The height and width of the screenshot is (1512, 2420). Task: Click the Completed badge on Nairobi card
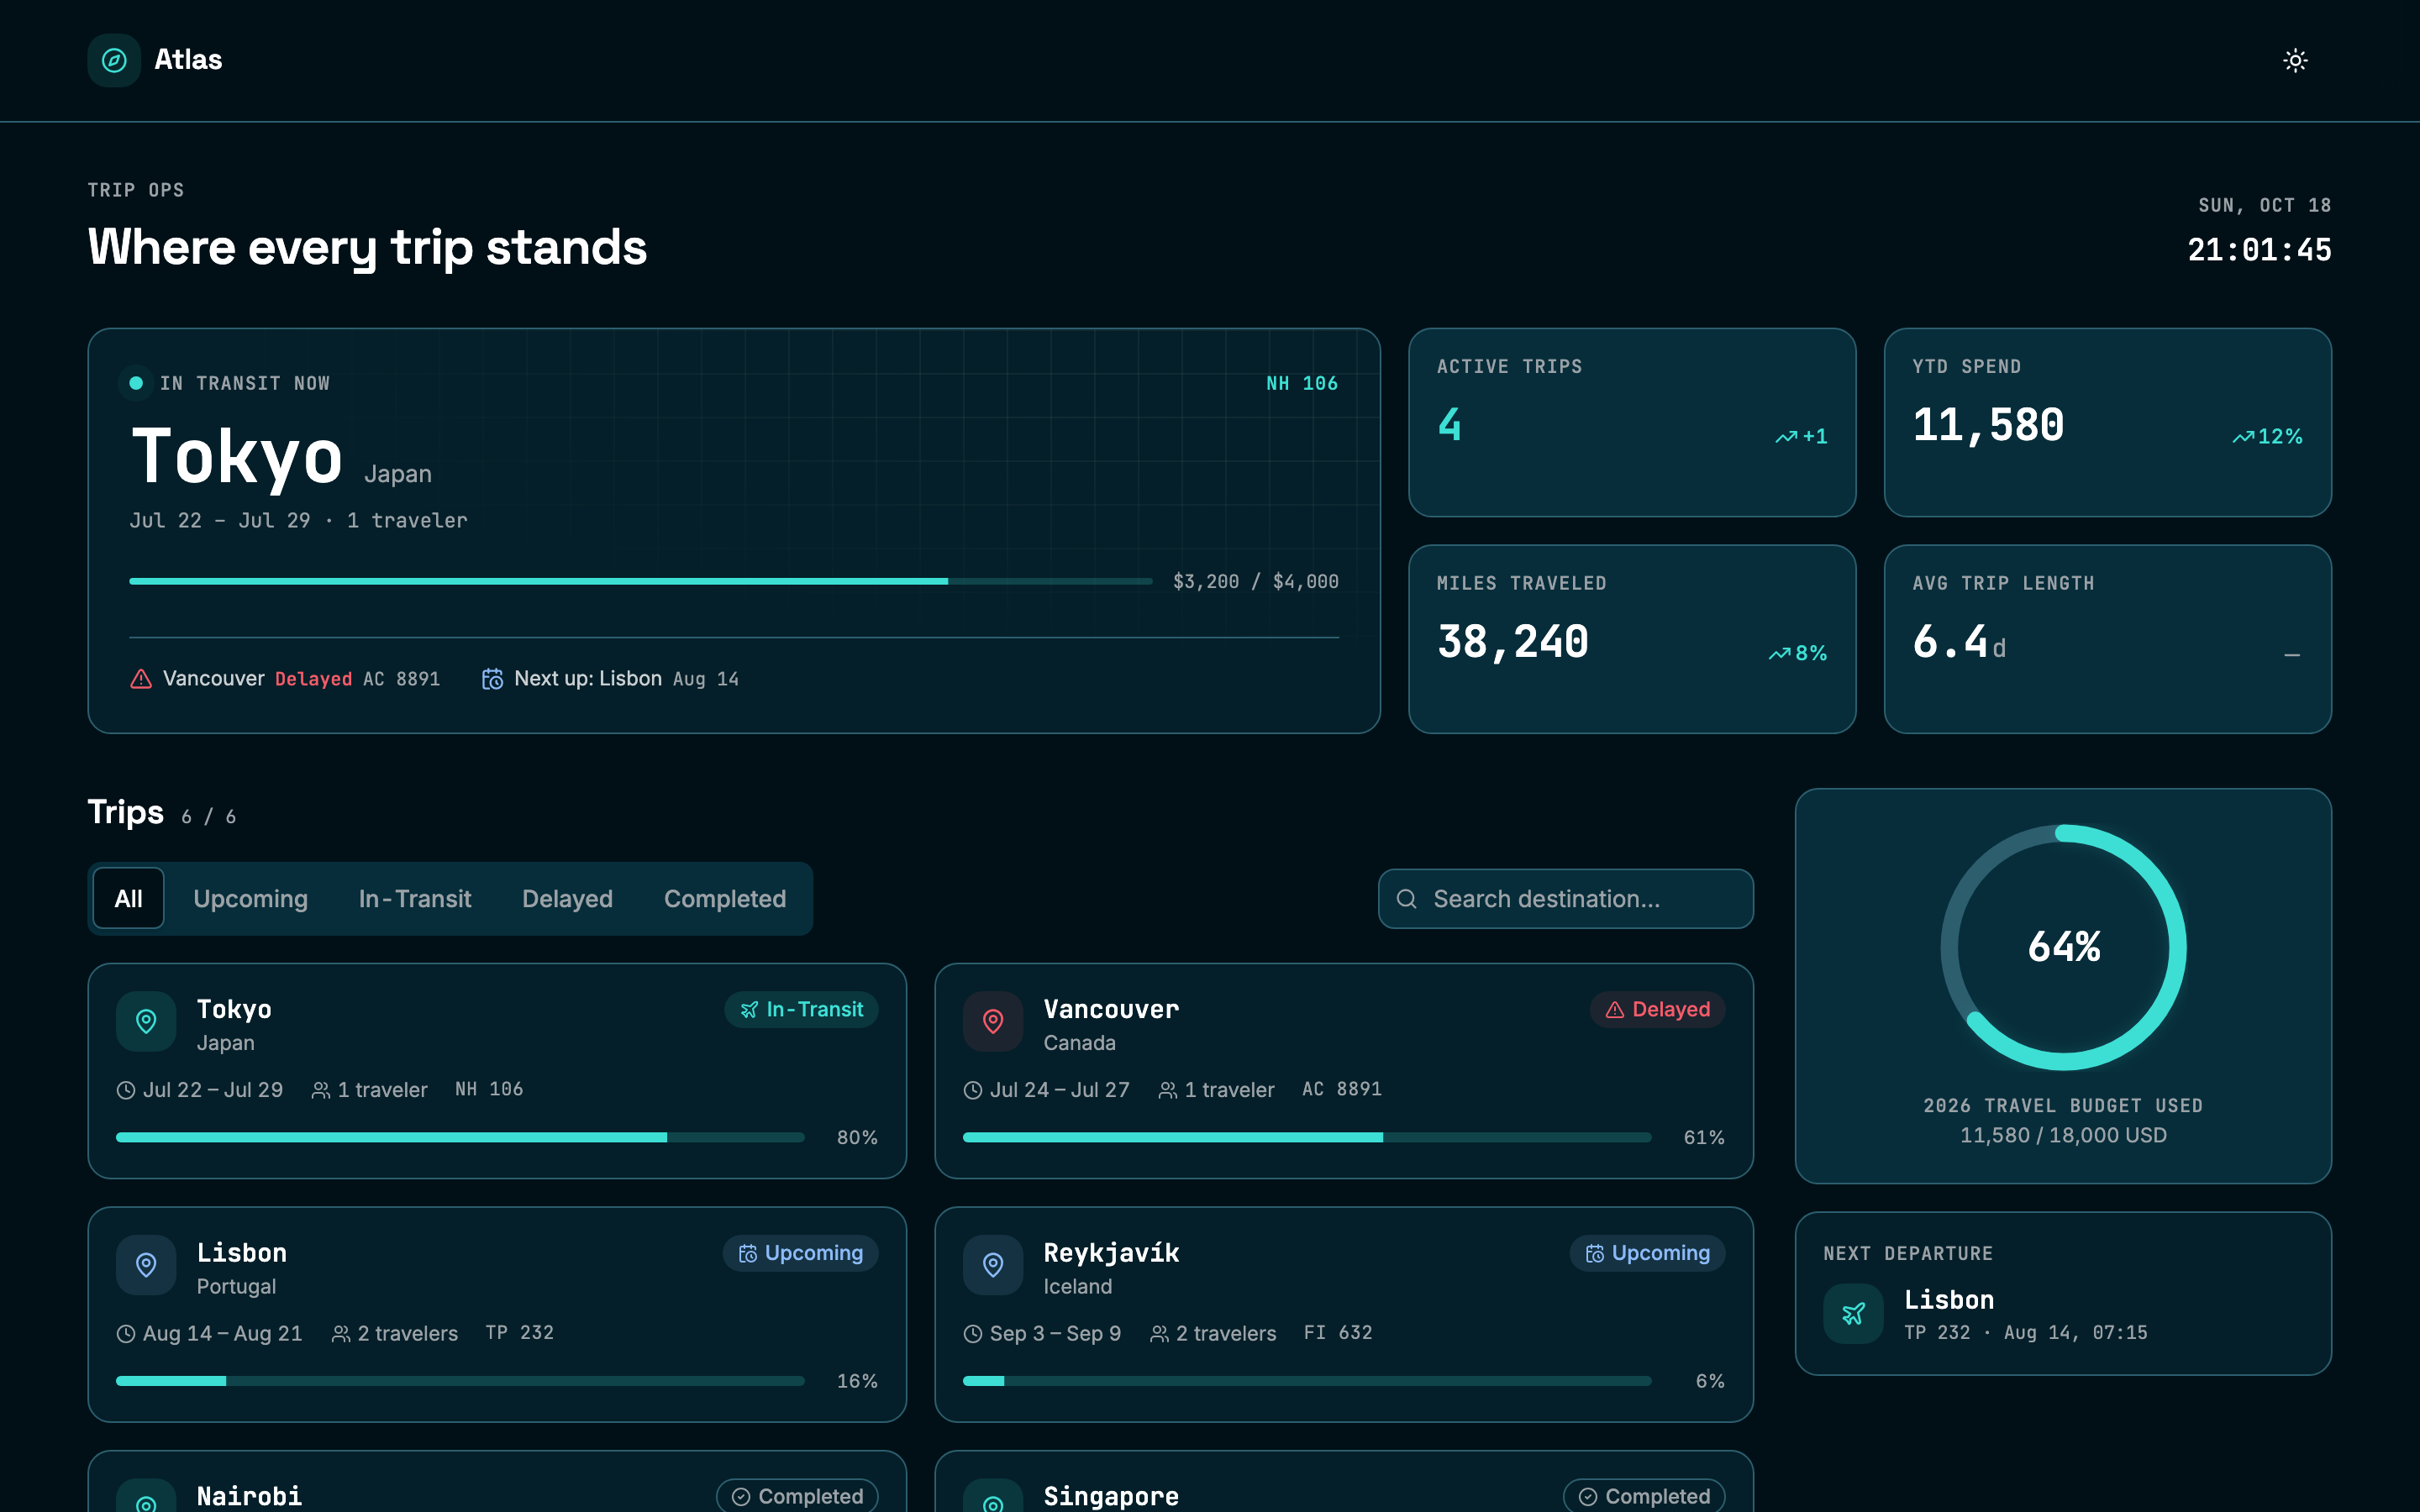click(797, 1496)
